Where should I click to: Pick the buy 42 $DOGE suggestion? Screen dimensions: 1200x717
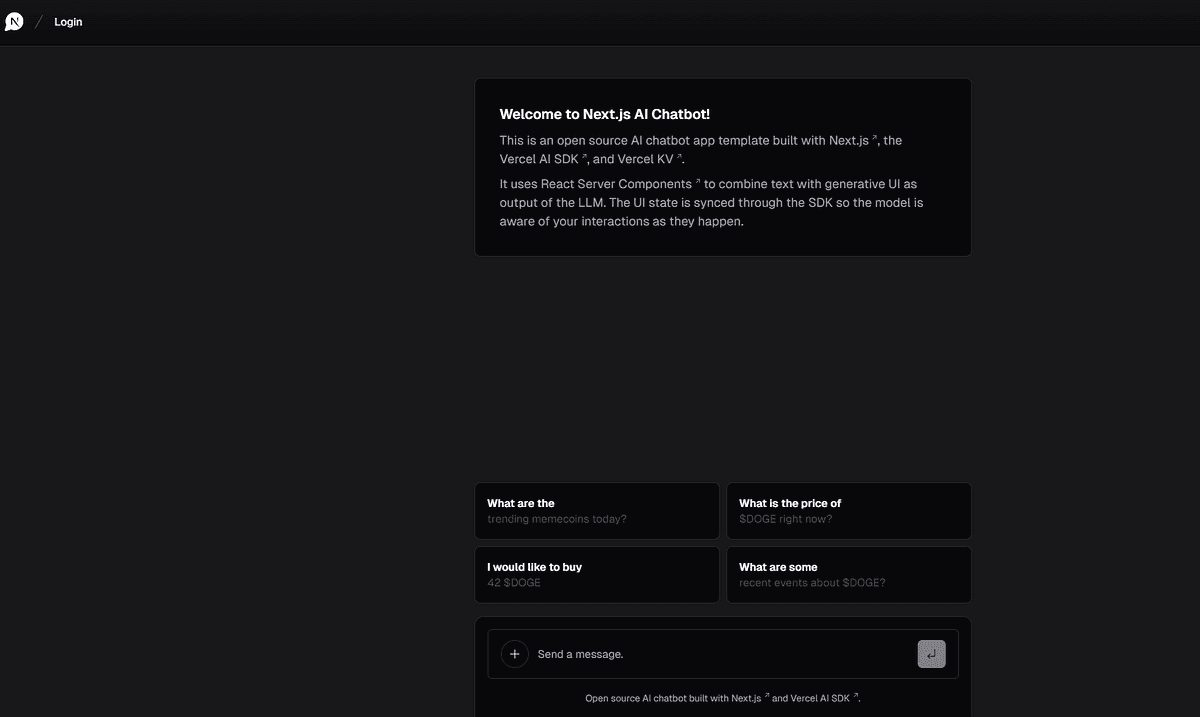click(x=597, y=574)
